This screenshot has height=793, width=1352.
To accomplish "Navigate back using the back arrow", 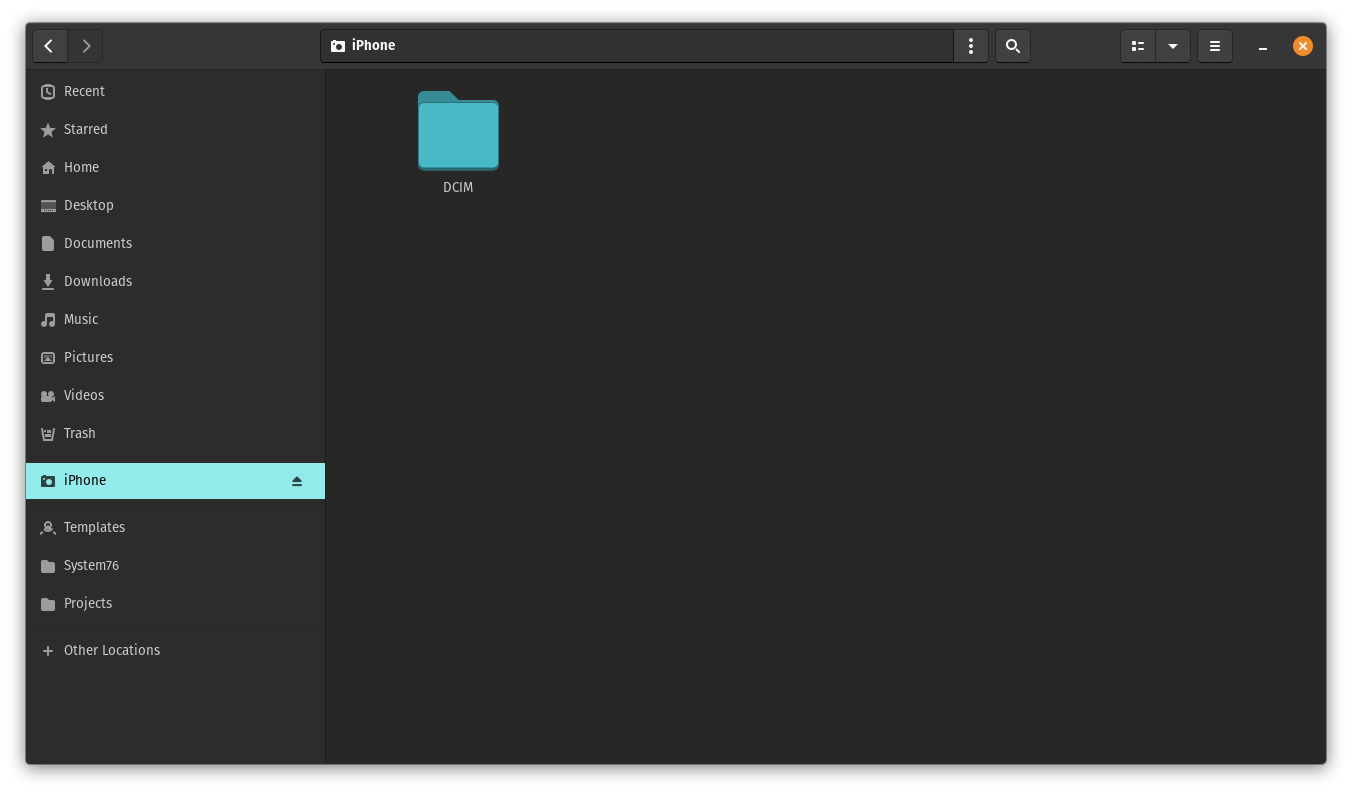I will pos(49,45).
